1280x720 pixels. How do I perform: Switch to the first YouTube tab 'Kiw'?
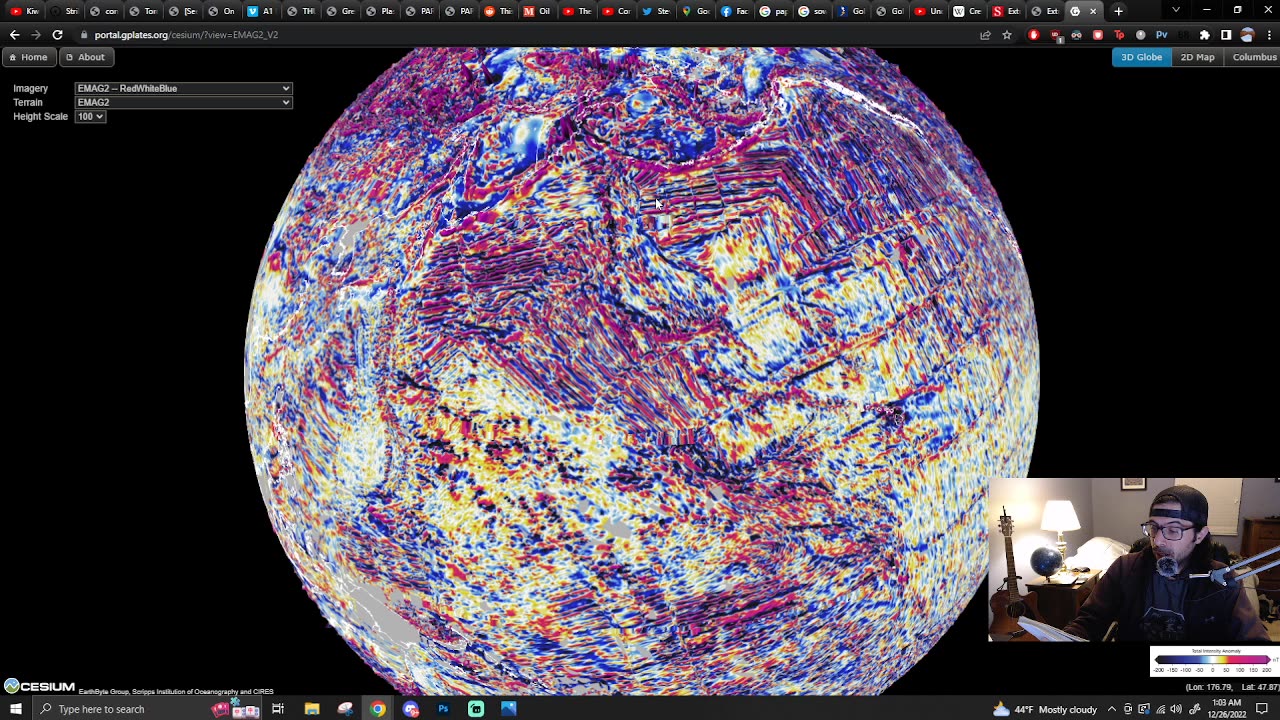(x=25, y=11)
